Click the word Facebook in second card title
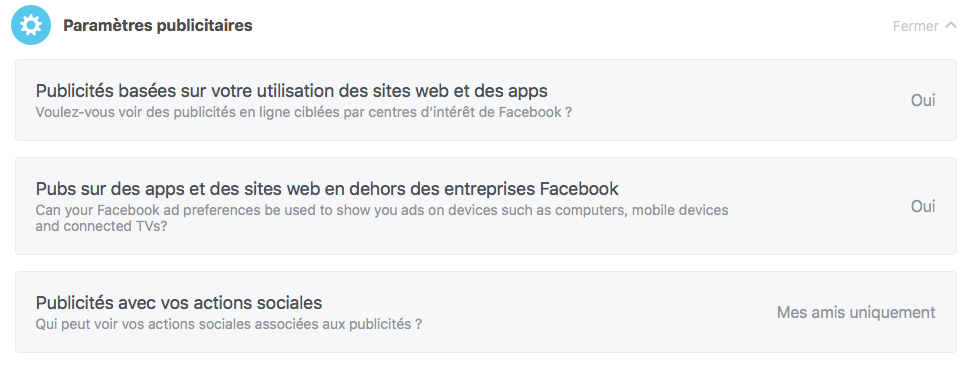The width and height of the screenshot is (969, 368). [x=579, y=188]
